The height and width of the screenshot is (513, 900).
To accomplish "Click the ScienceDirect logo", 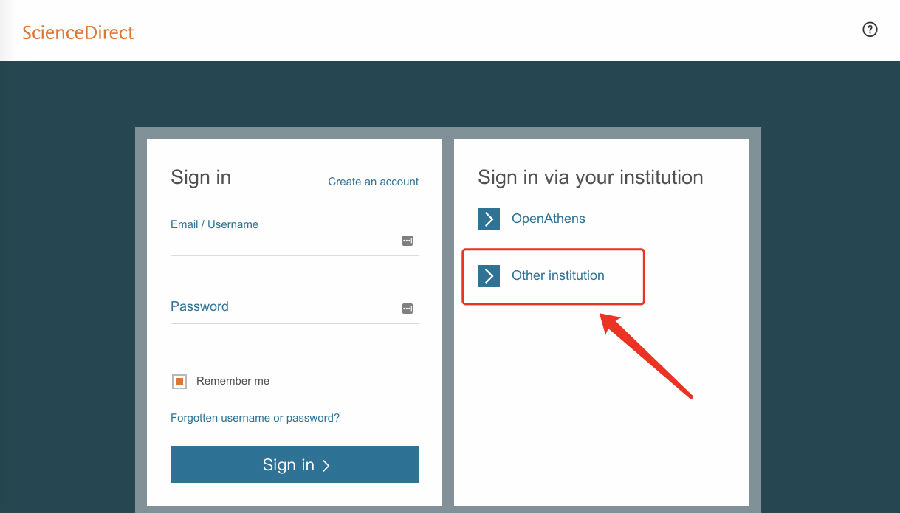I will (78, 32).
